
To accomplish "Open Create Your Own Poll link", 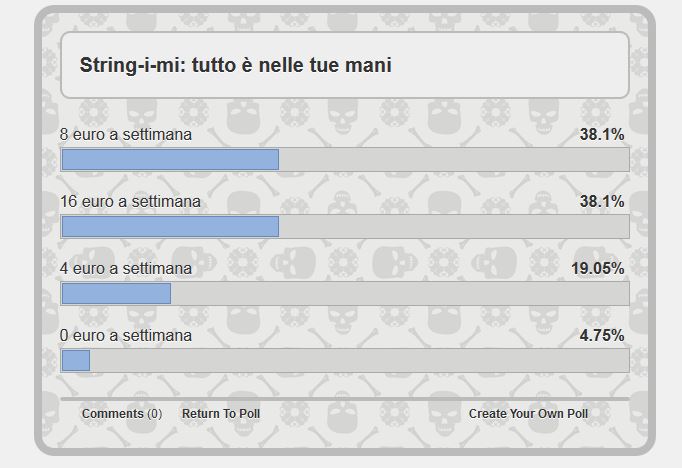I will tap(528, 414).
